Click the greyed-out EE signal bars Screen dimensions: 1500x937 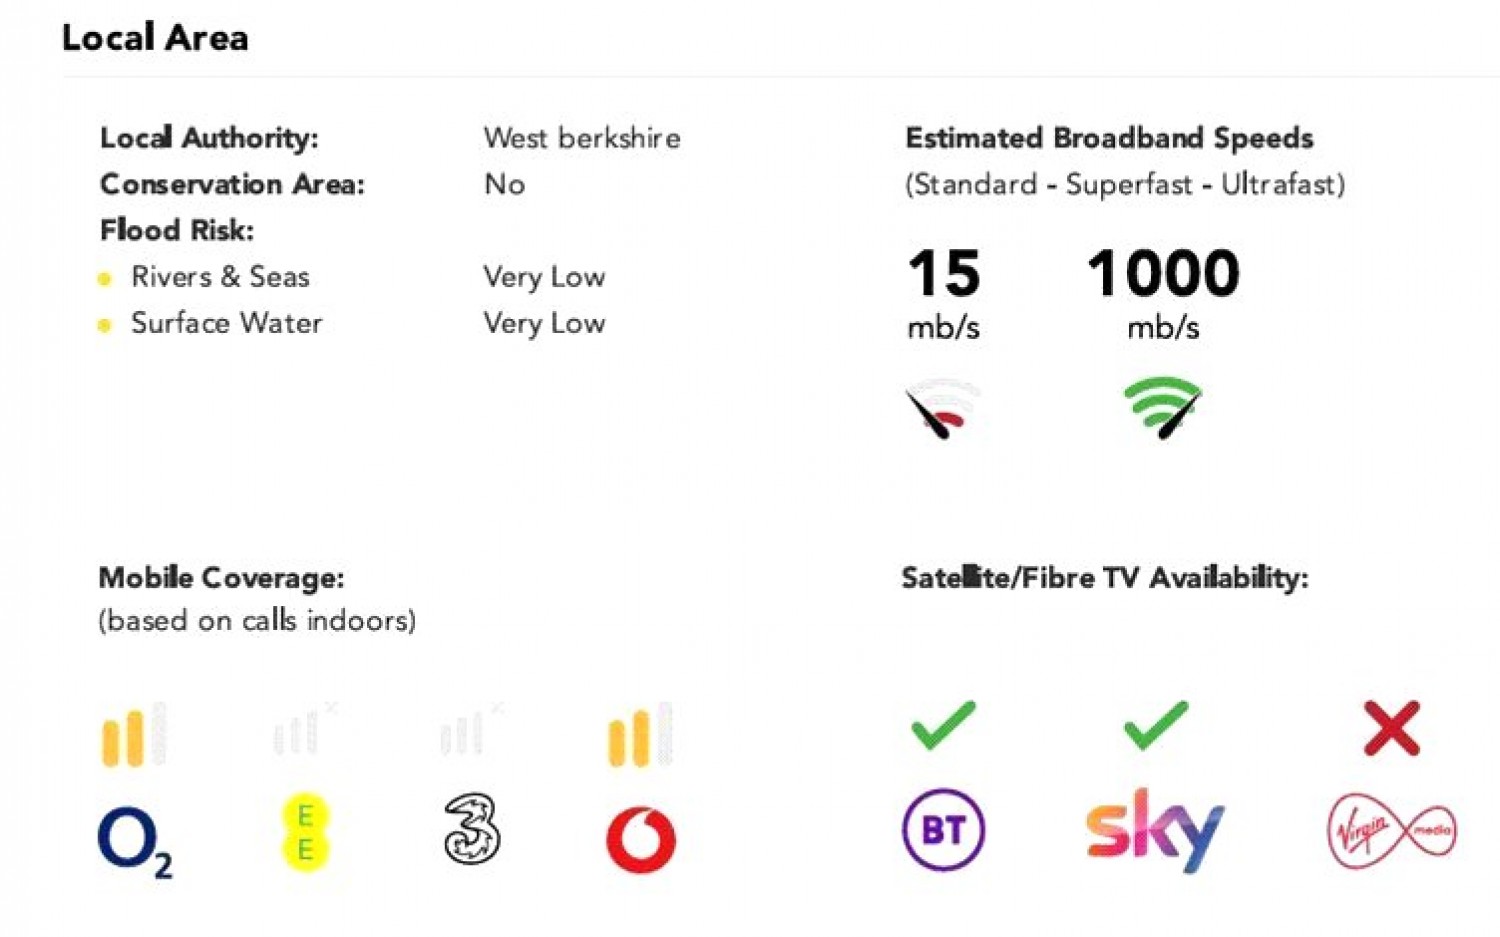[x=301, y=731]
